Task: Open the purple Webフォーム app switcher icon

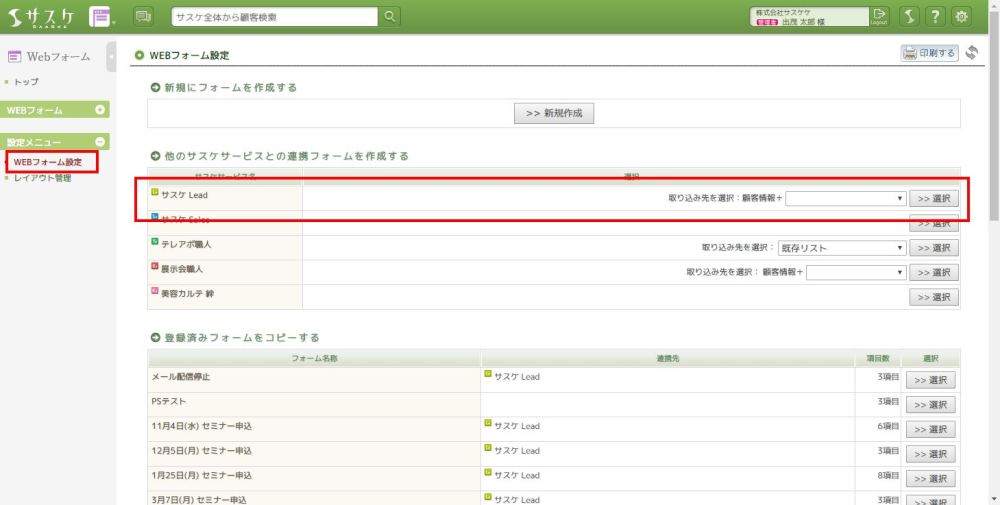Action: [x=101, y=17]
